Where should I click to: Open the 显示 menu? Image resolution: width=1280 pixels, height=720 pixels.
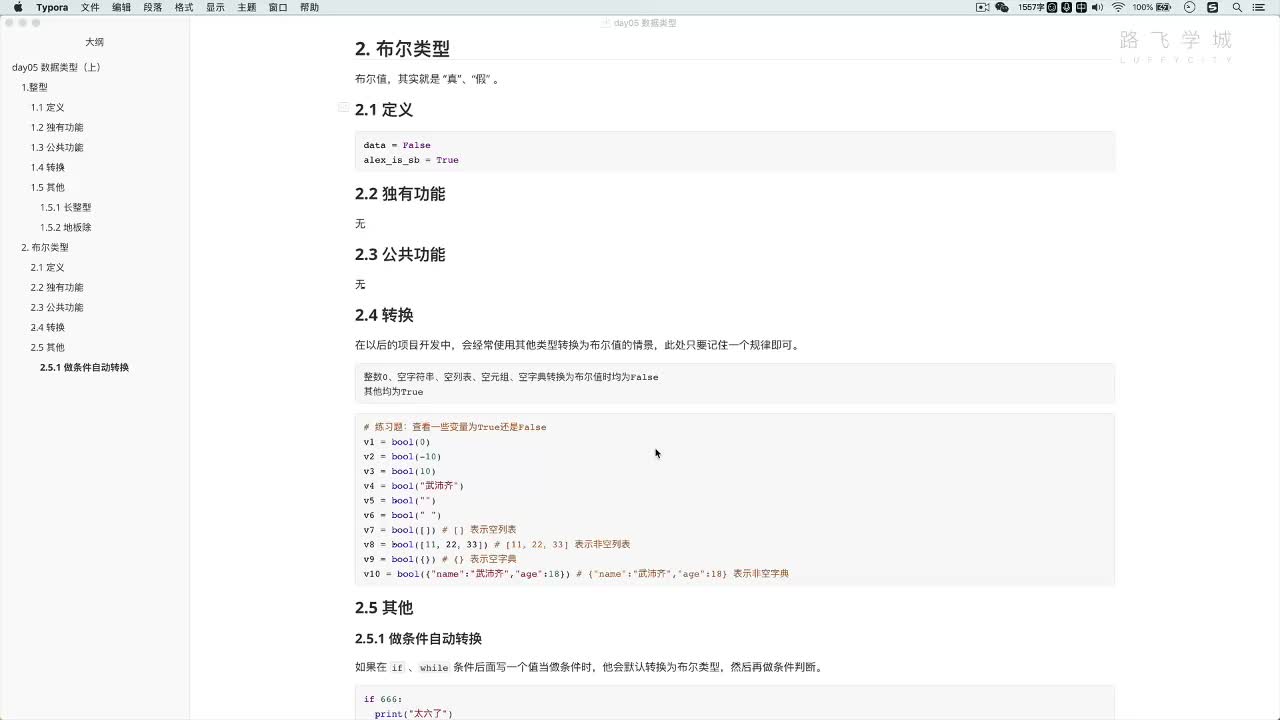point(215,7)
